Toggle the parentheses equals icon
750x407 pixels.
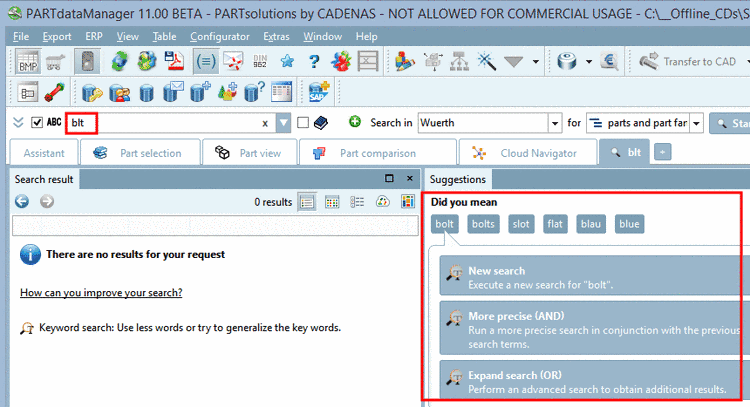[206, 62]
